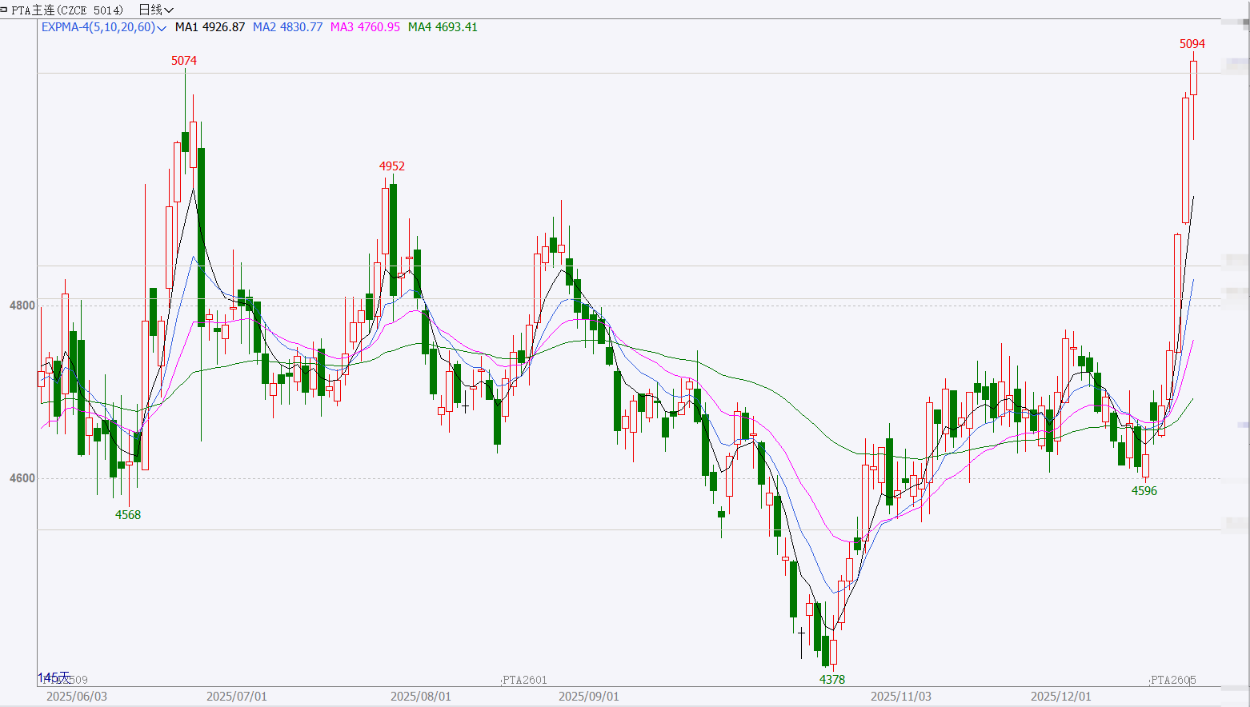1250x707 pixels.
Task: Click the 145天 day count label
Action: point(54,678)
